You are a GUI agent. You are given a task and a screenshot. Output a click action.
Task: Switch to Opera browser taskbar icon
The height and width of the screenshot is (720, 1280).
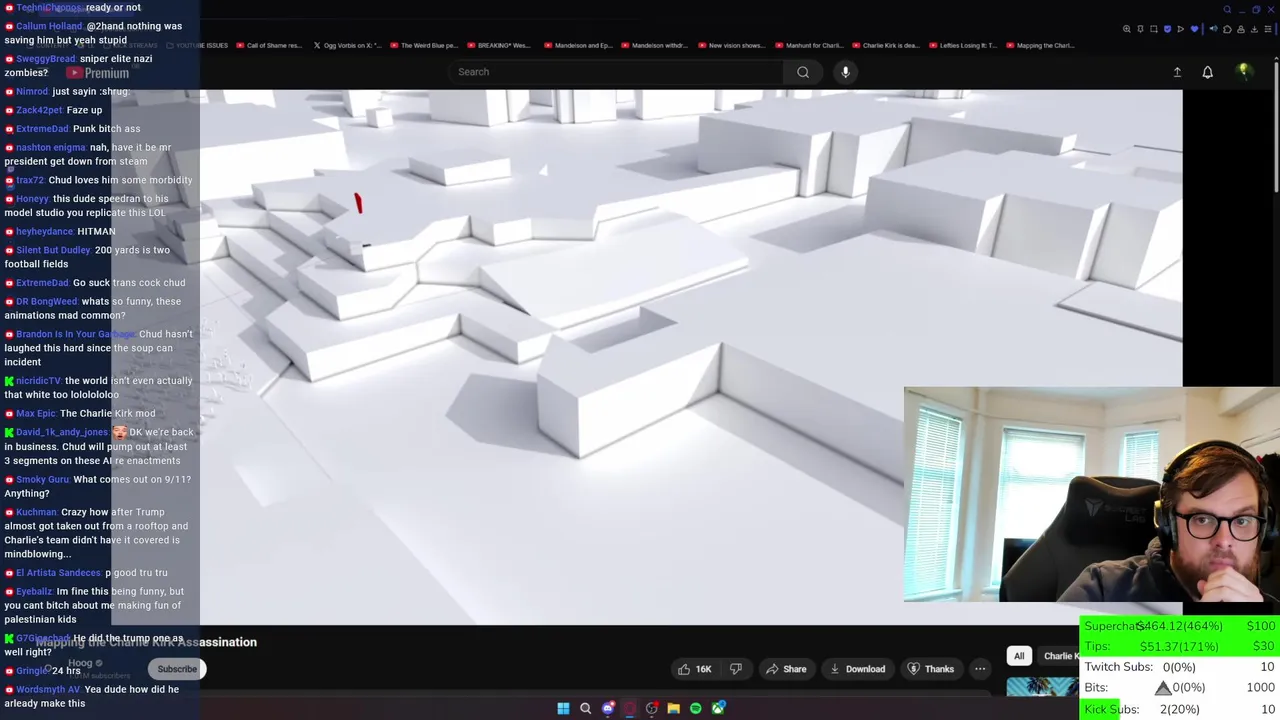[x=630, y=708]
